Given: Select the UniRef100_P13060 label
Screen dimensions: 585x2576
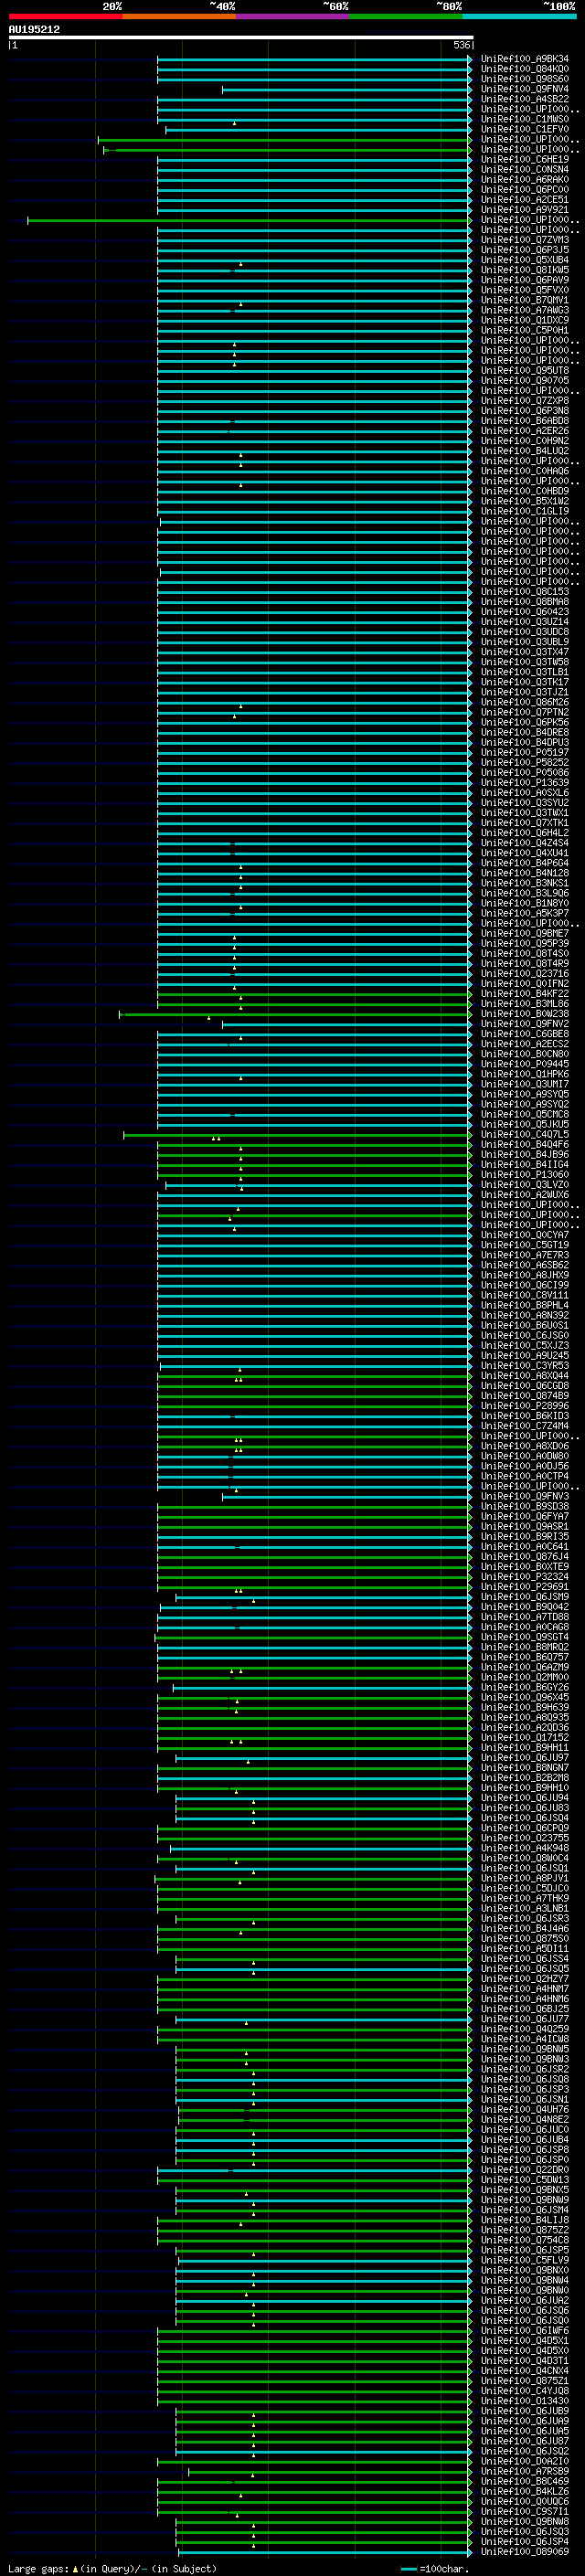Looking at the screenshot, I should [x=524, y=1174].
